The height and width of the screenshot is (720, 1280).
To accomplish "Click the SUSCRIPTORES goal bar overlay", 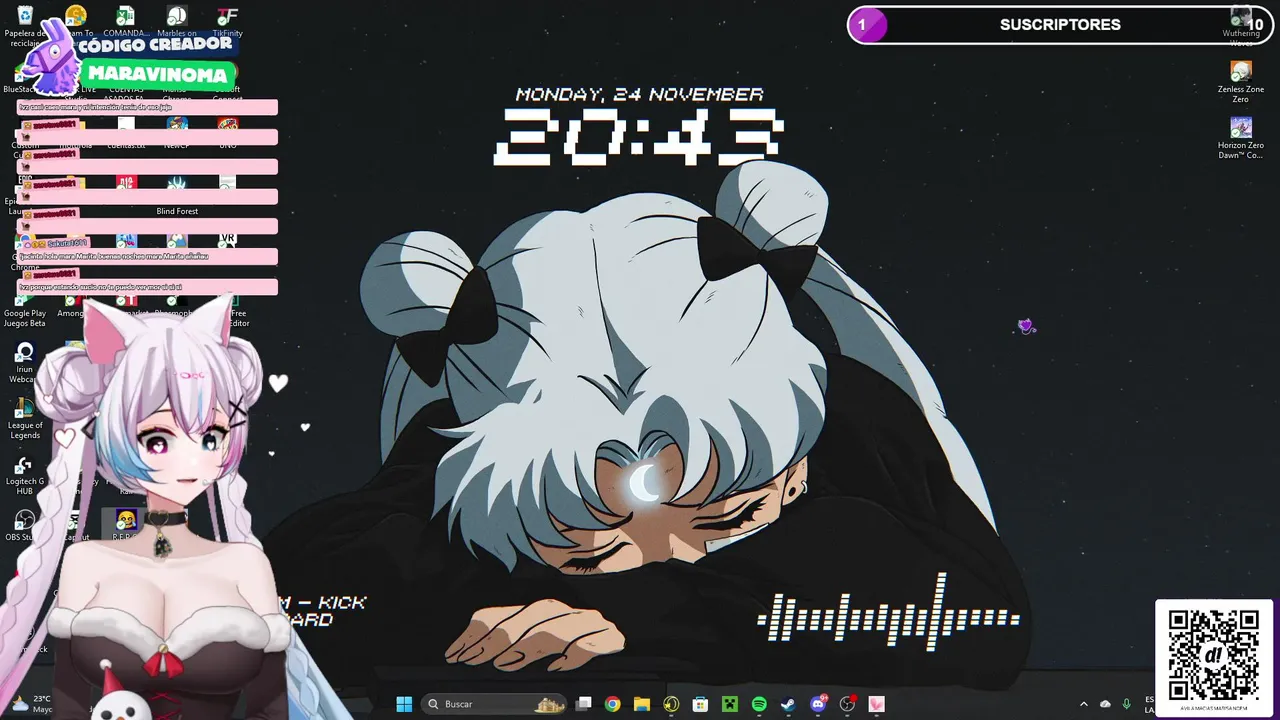I will (x=1060, y=25).
